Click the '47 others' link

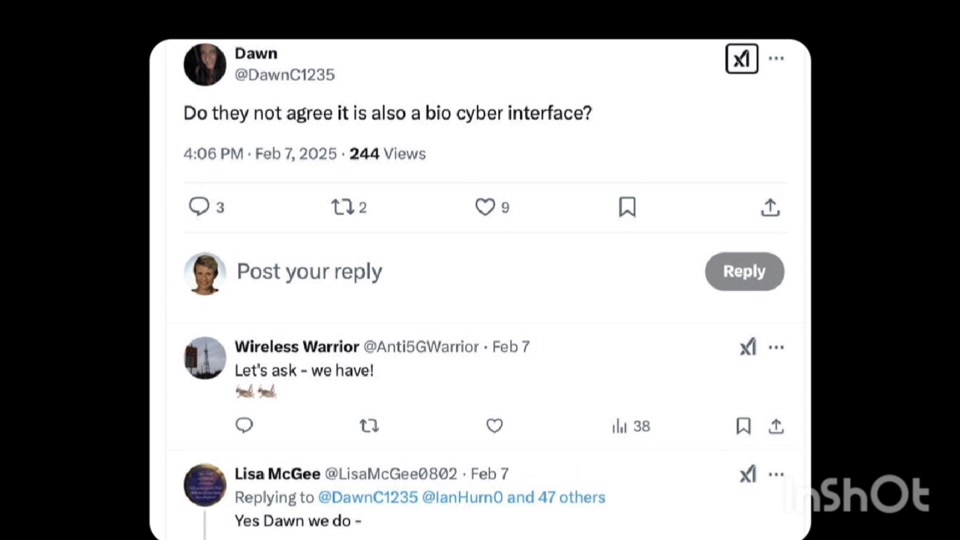click(x=567, y=497)
